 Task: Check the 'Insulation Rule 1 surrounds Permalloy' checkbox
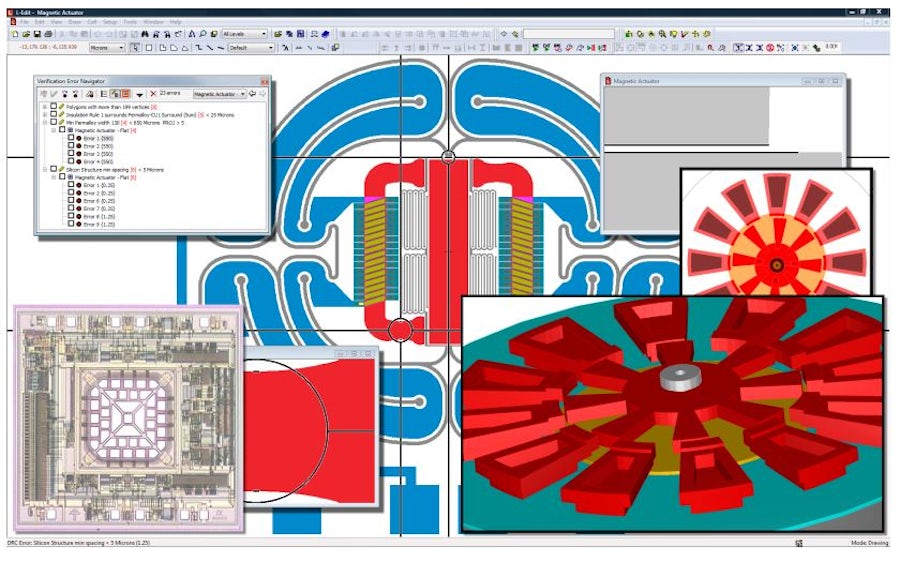(53, 114)
